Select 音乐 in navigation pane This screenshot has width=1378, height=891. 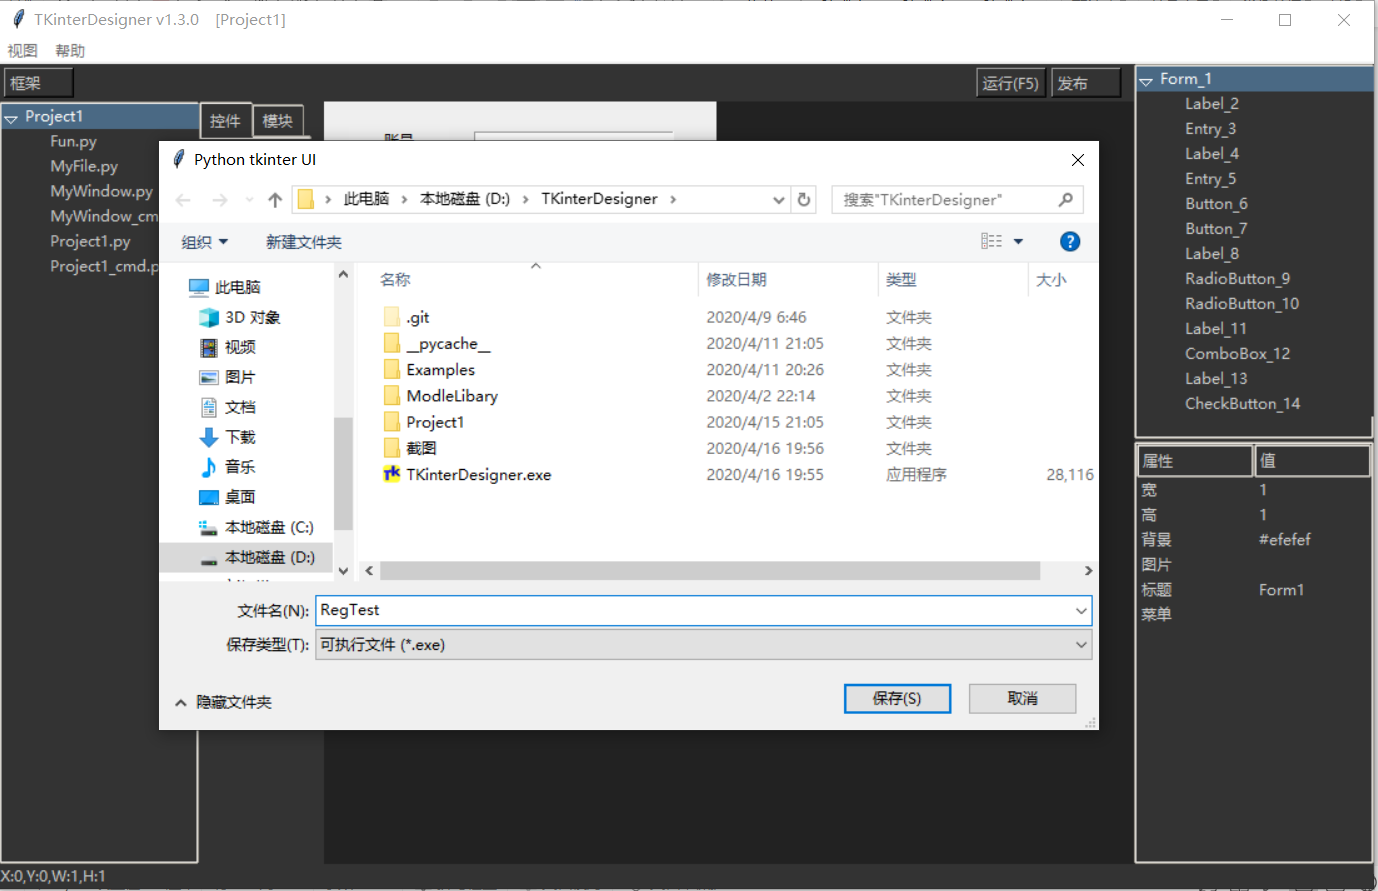point(228,467)
